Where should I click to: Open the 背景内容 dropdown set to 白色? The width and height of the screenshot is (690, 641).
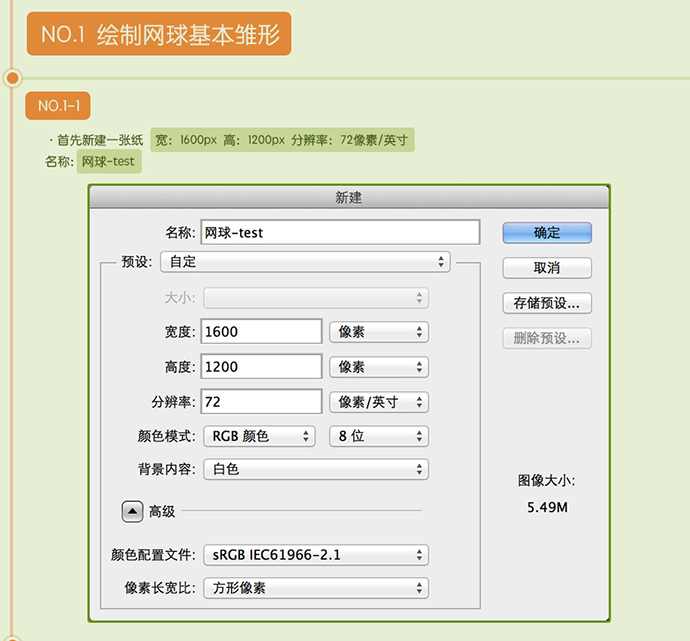315,469
